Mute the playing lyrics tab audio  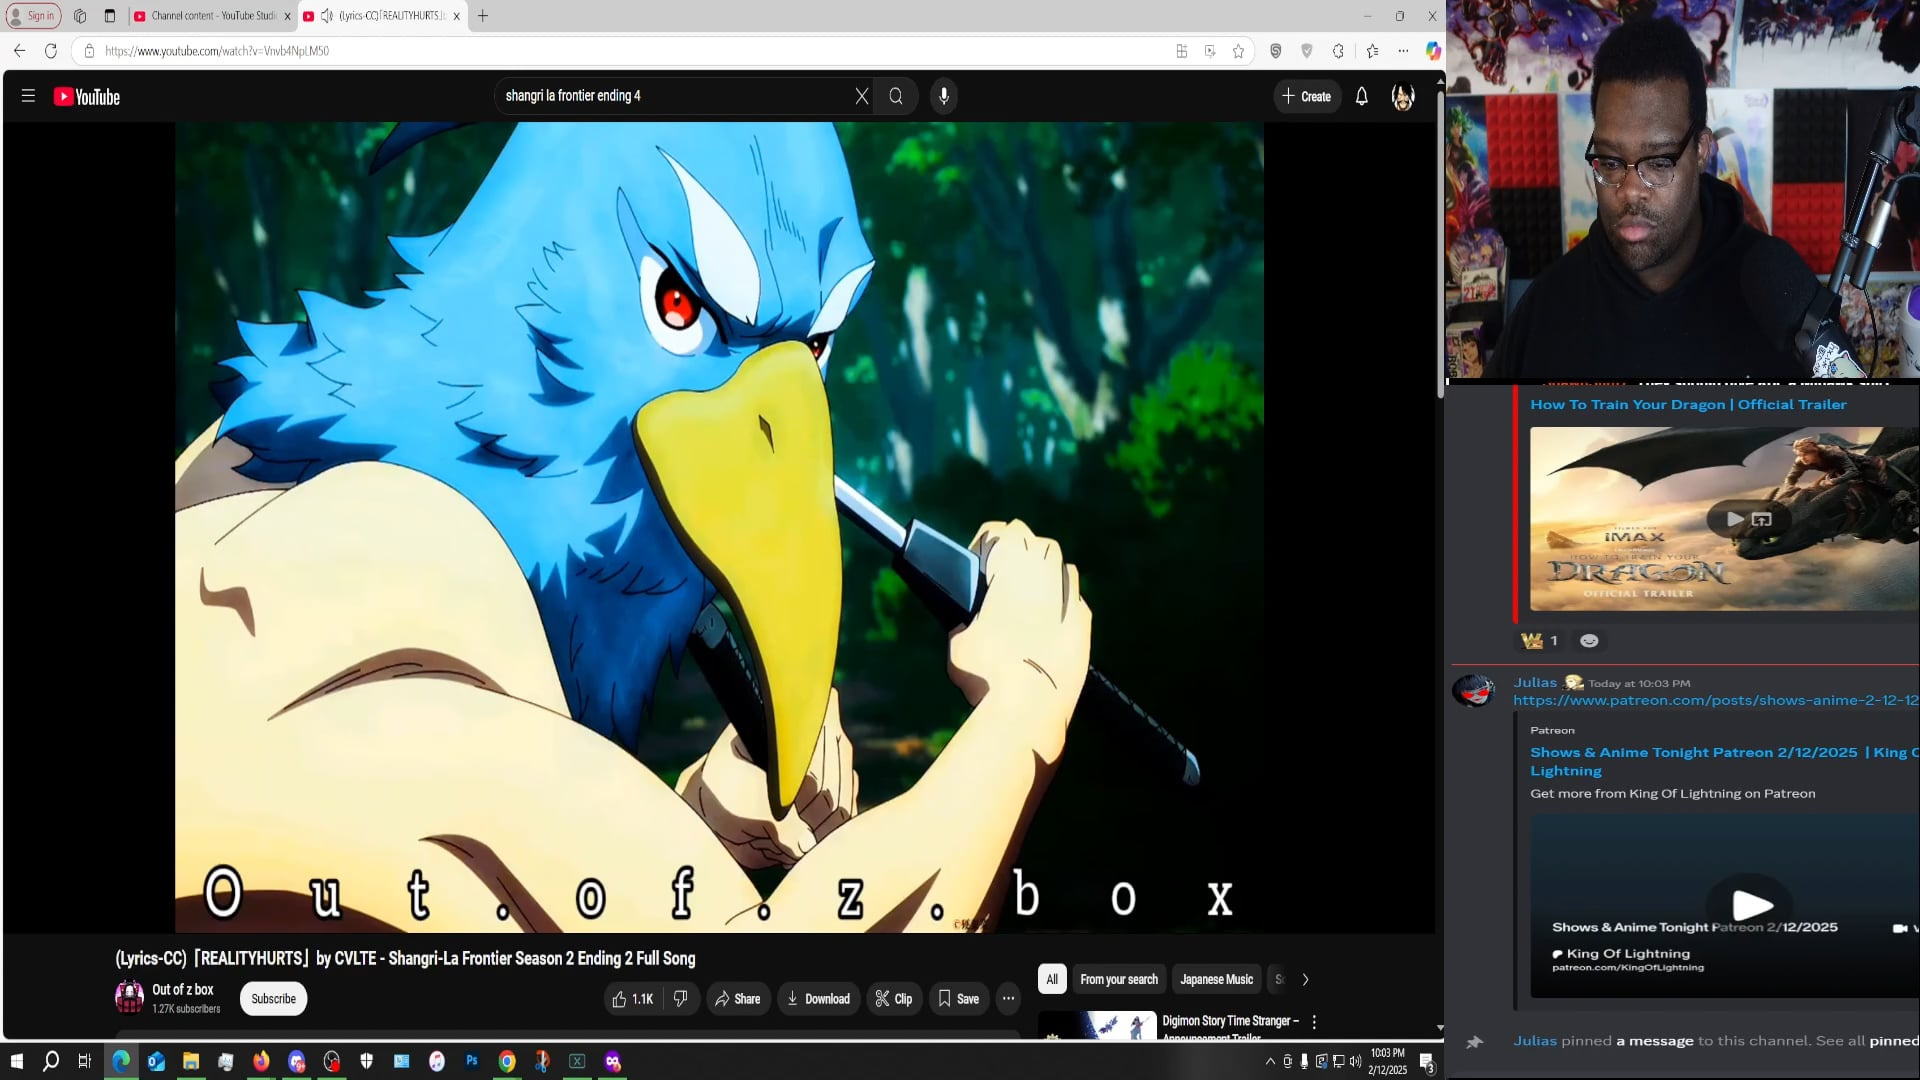(x=327, y=16)
